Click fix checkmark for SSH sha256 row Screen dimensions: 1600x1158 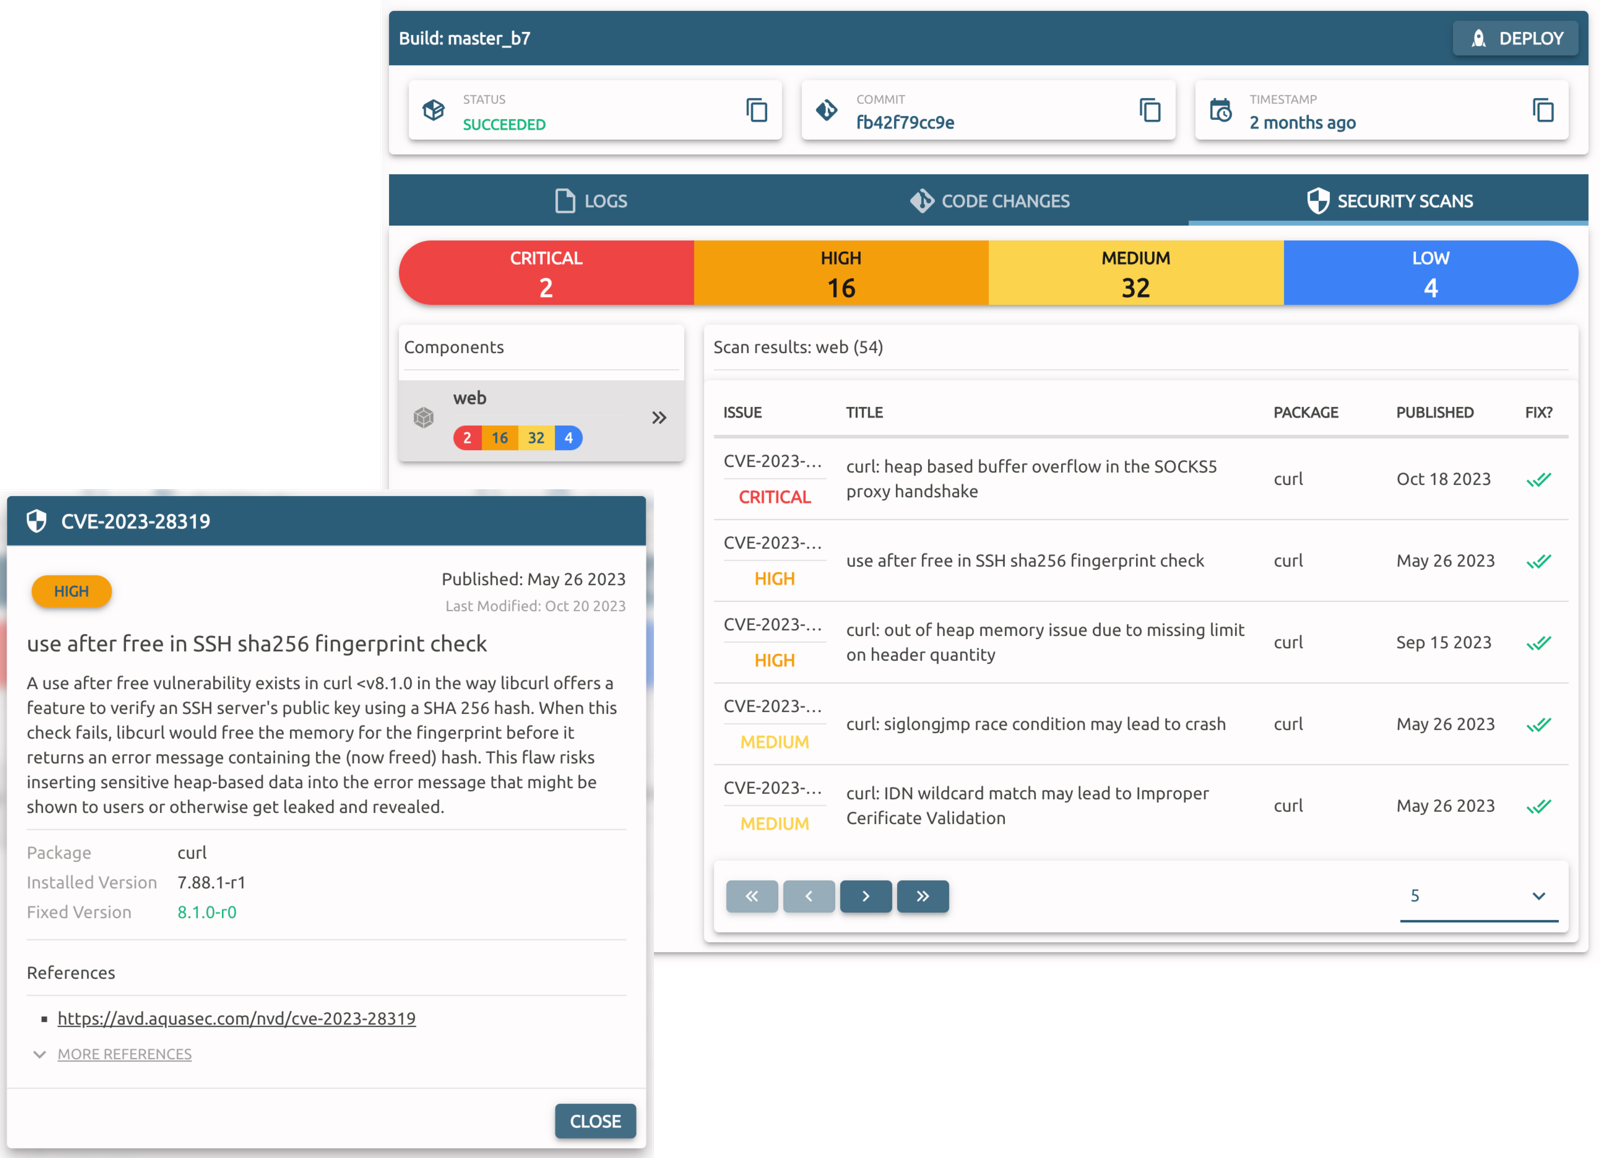pos(1539,561)
